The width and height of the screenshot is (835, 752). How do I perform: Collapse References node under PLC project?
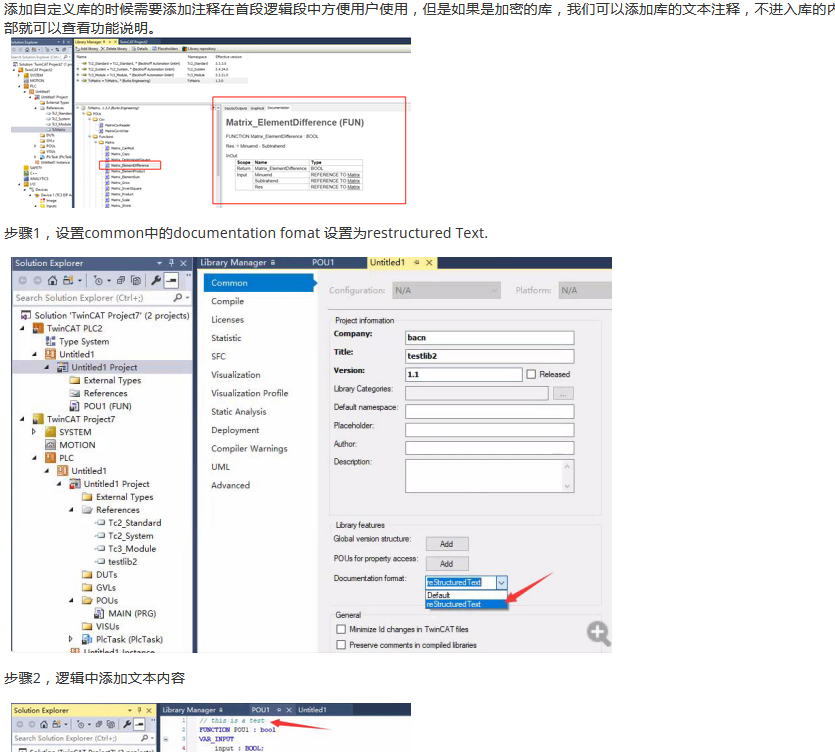[71, 510]
